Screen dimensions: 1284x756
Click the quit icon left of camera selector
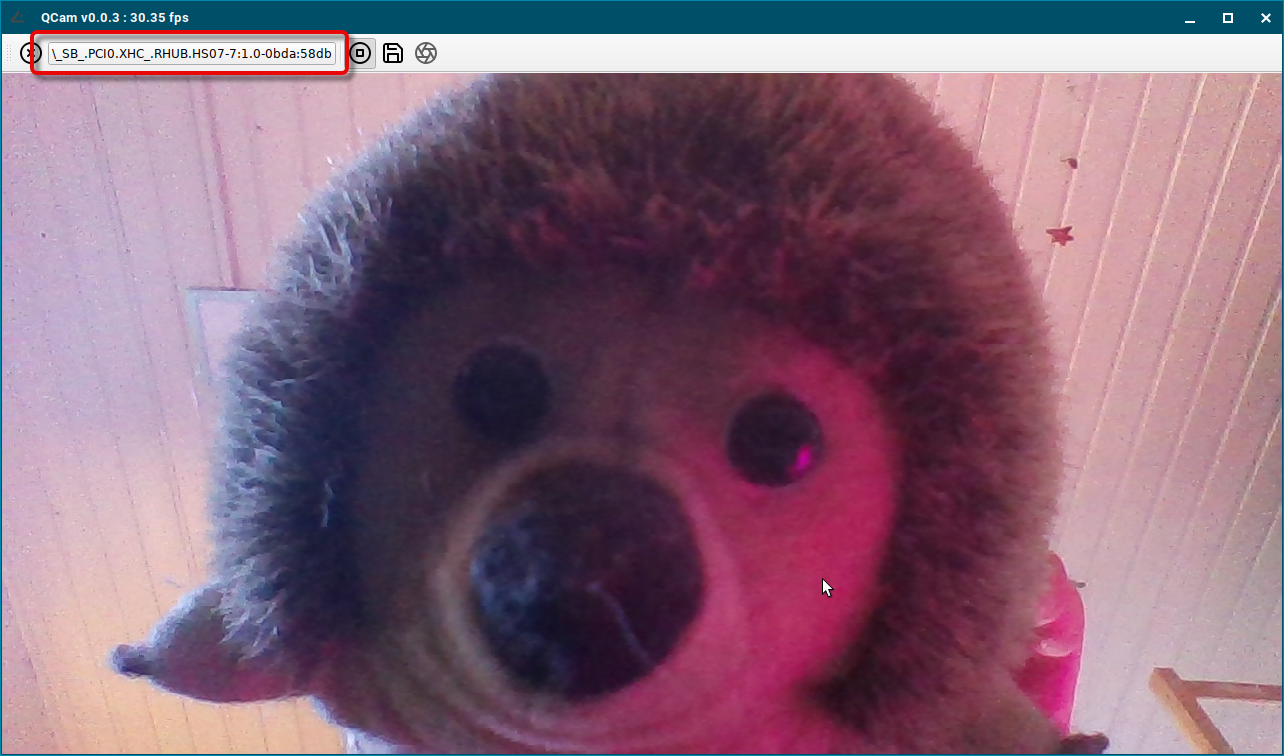pyautogui.click(x=30, y=53)
